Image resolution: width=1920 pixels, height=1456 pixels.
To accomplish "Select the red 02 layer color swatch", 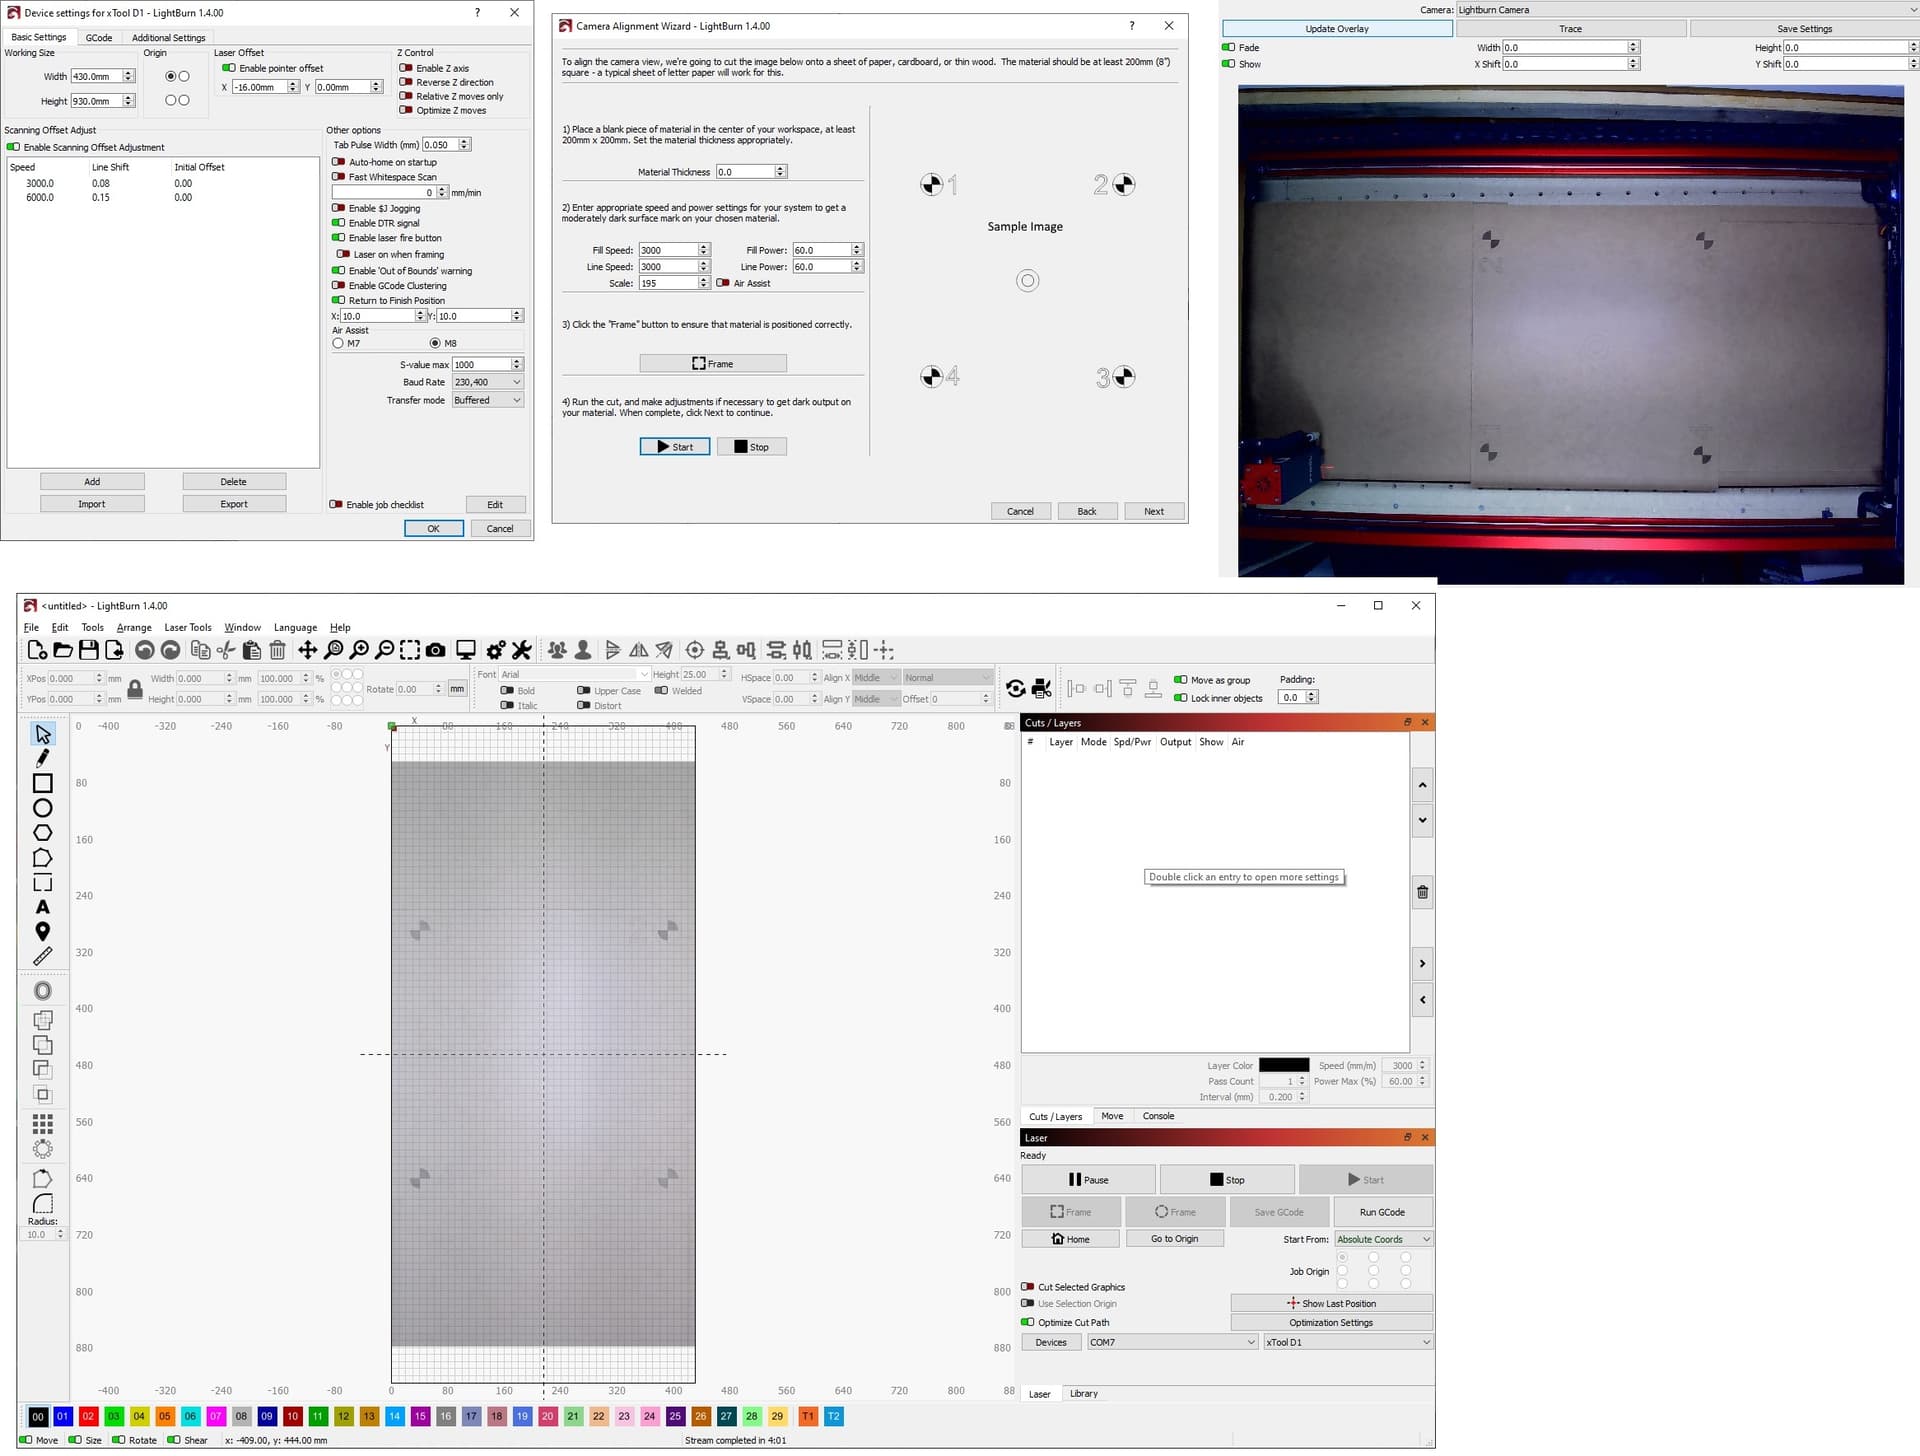I will point(88,1416).
